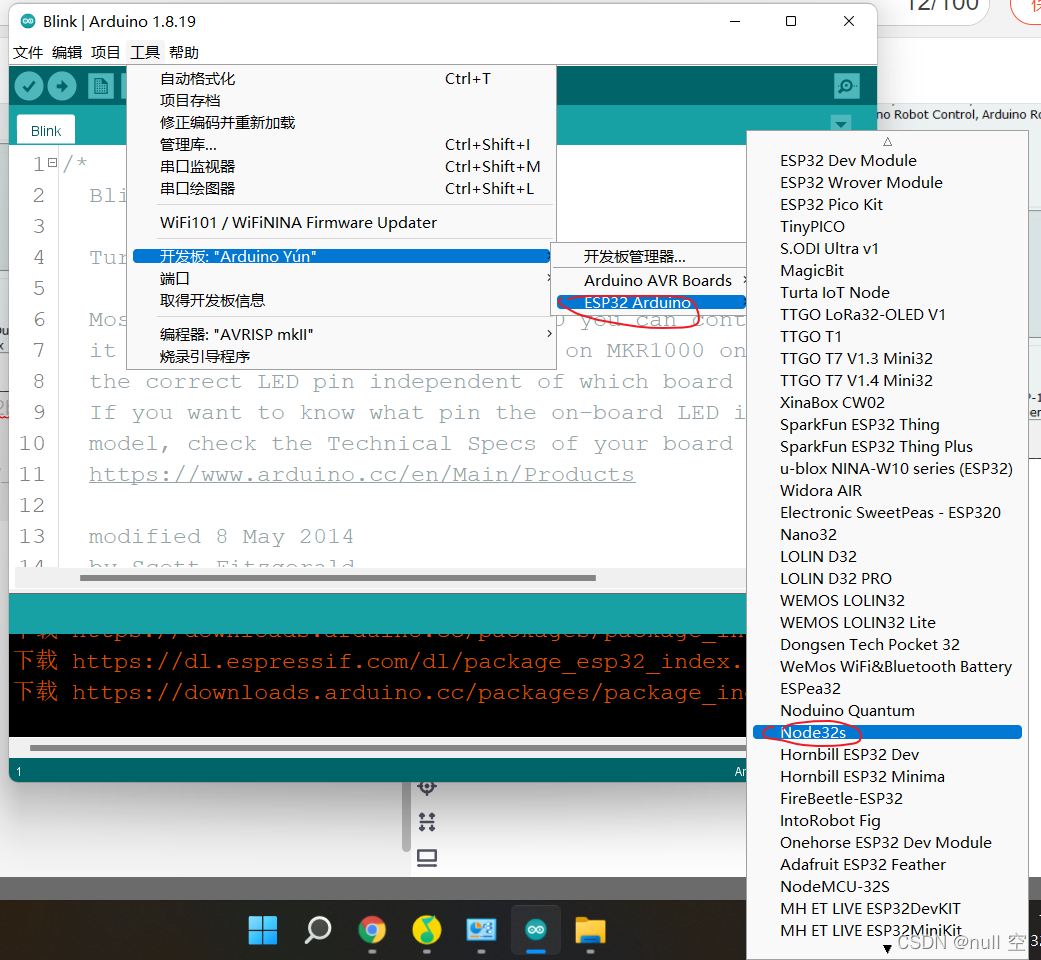
Task: Open the control panel app in taskbar
Action: pos(481,929)
